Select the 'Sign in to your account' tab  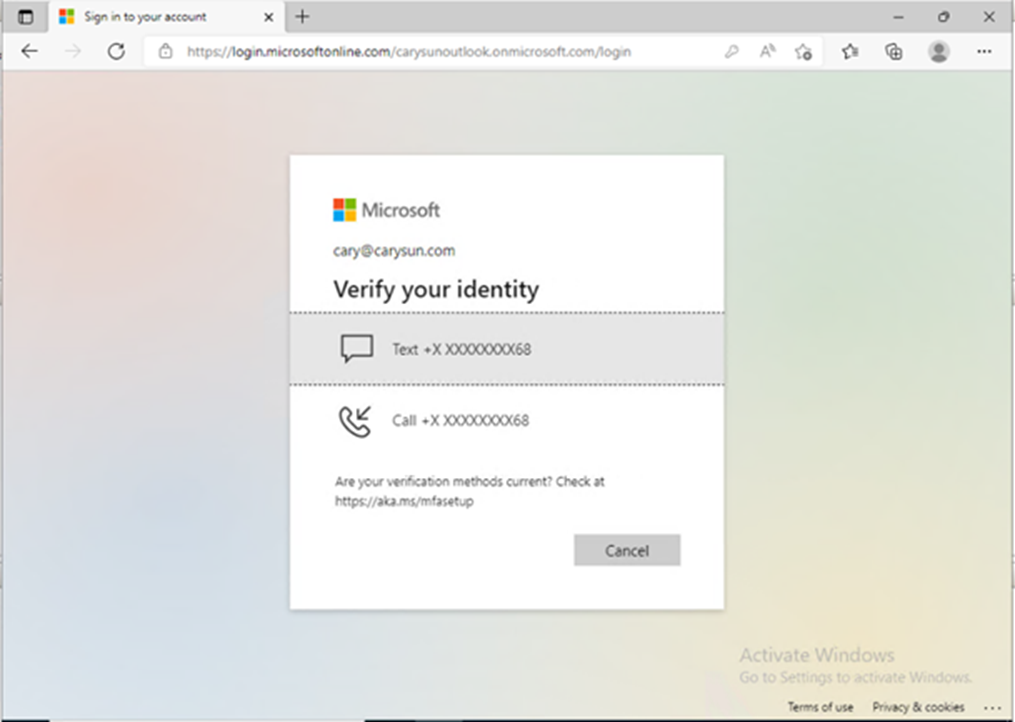tap(165, 17)
